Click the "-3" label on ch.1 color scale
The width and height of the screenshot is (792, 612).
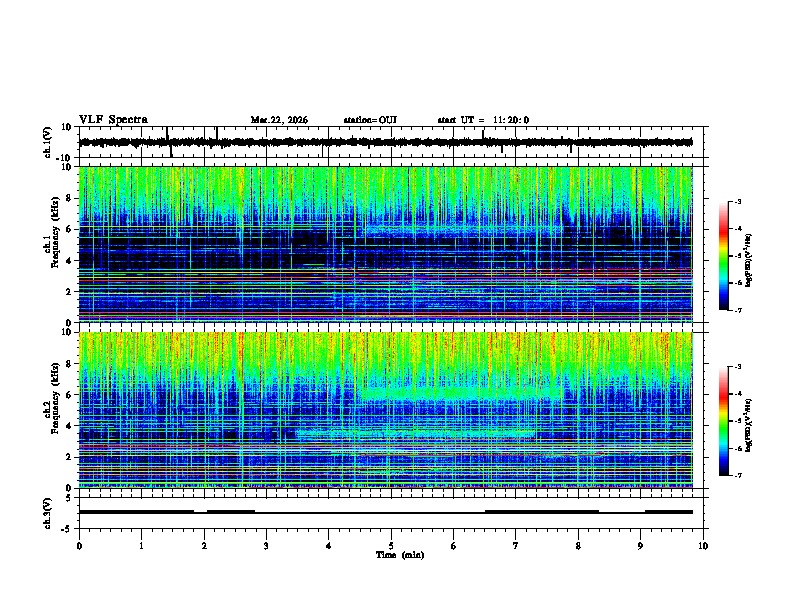(738, 201)
